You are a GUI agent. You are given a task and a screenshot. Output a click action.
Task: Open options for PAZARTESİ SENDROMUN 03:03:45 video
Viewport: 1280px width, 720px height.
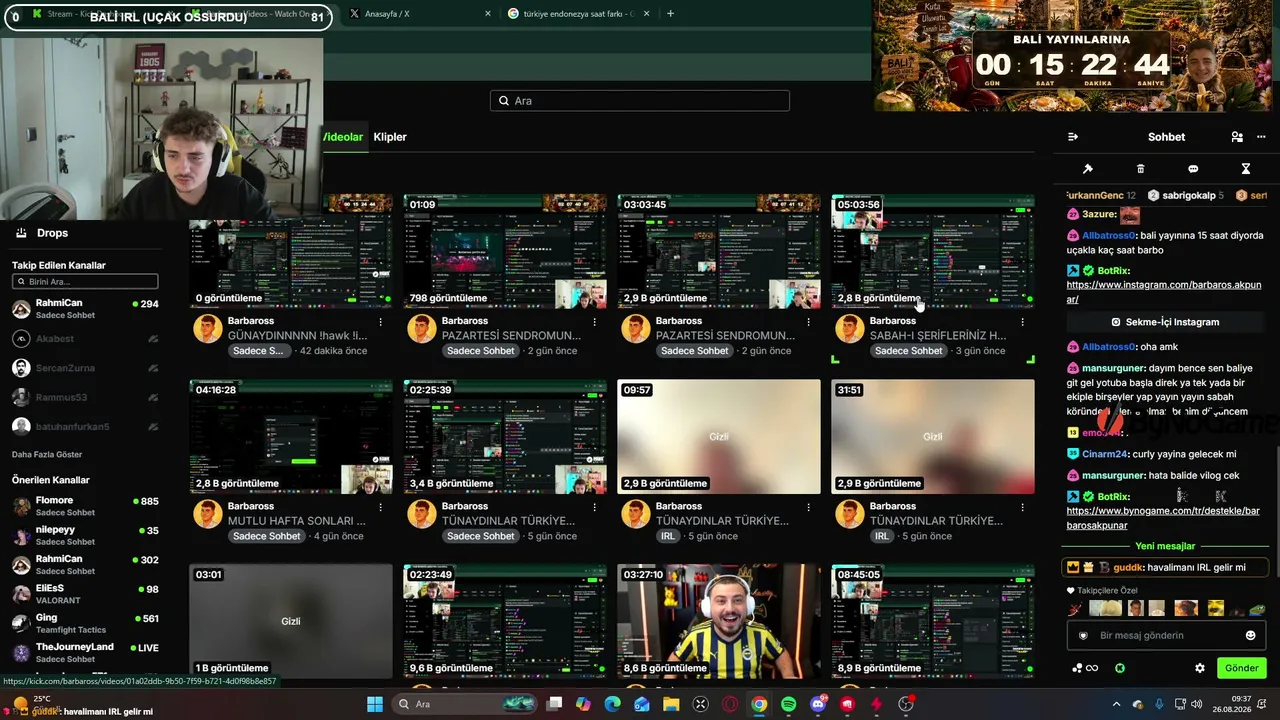(809, 322)
